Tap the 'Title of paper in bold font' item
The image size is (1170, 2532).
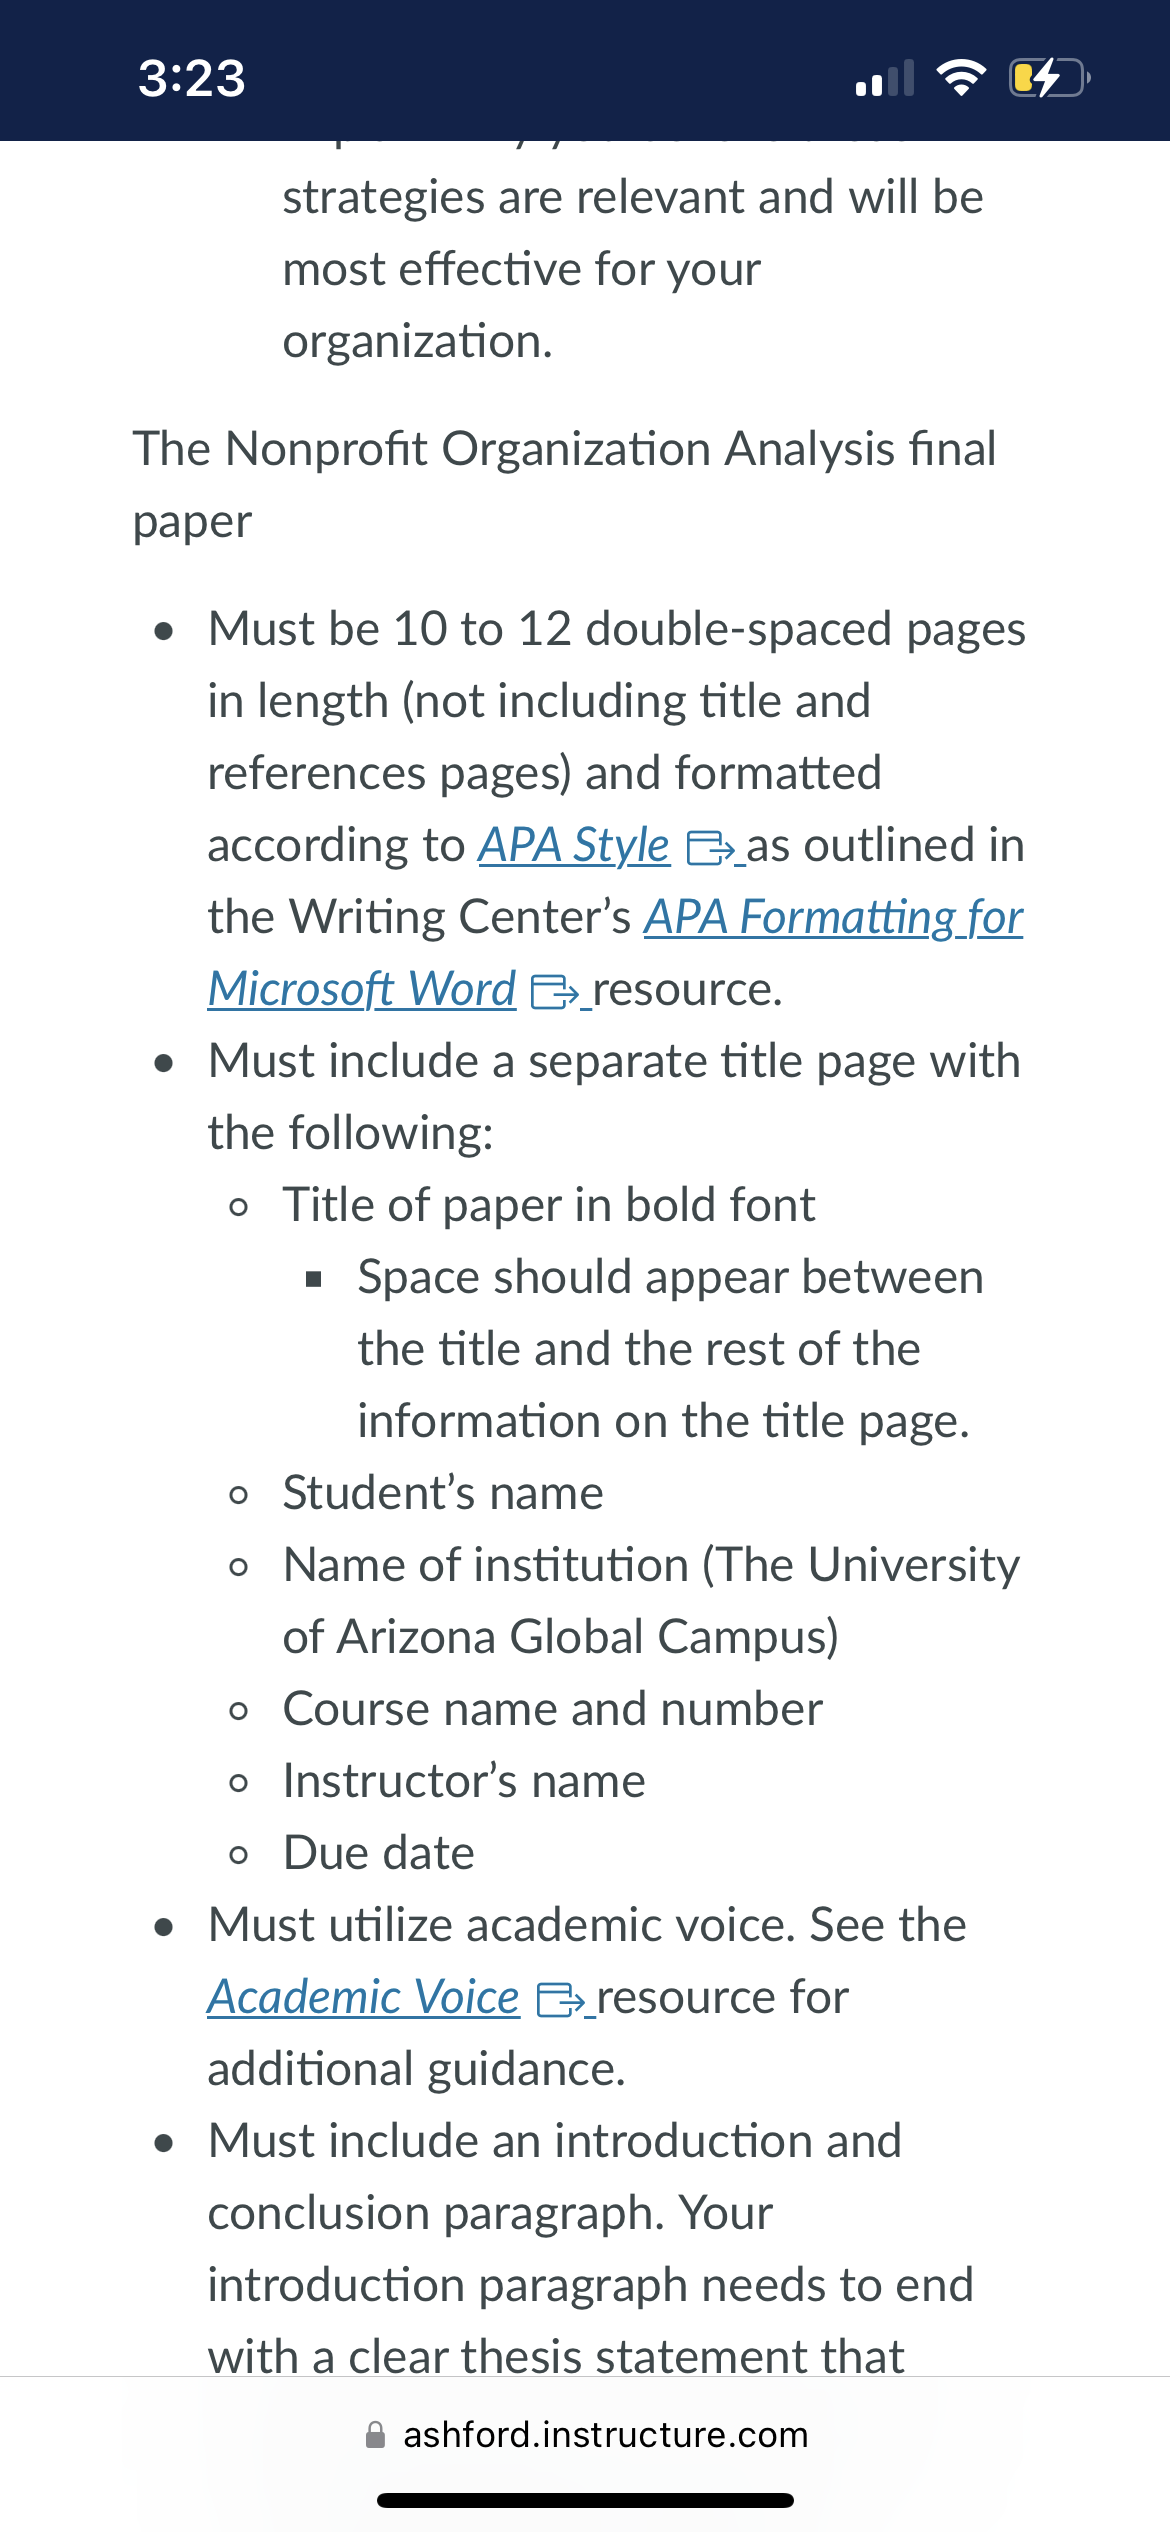pyautogui.click(x=549, y=1206)
